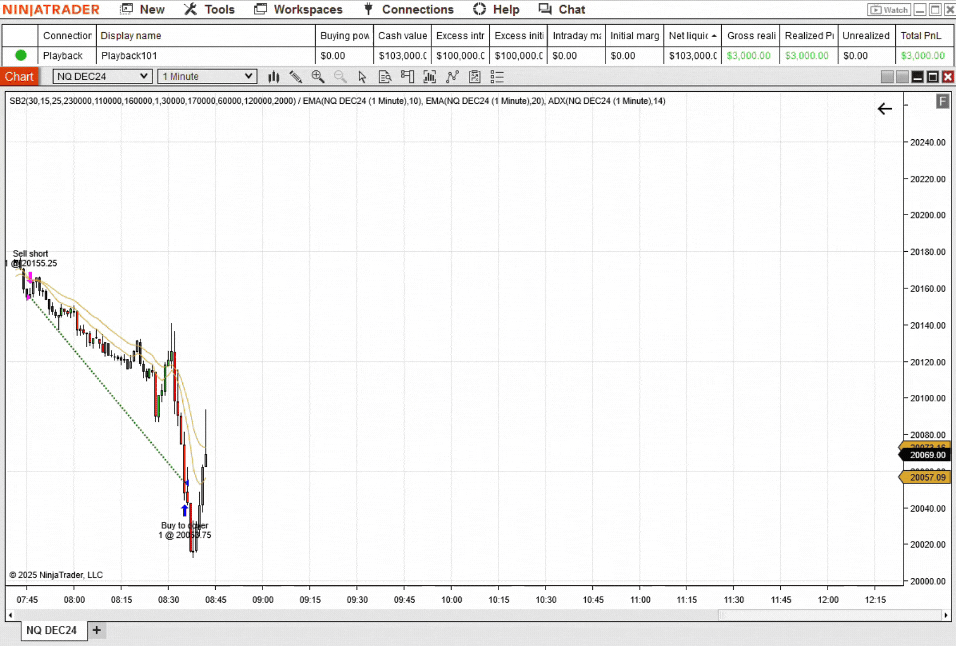
Task: Click the scrollbar left arrow
Action: (x=10, y=616)
